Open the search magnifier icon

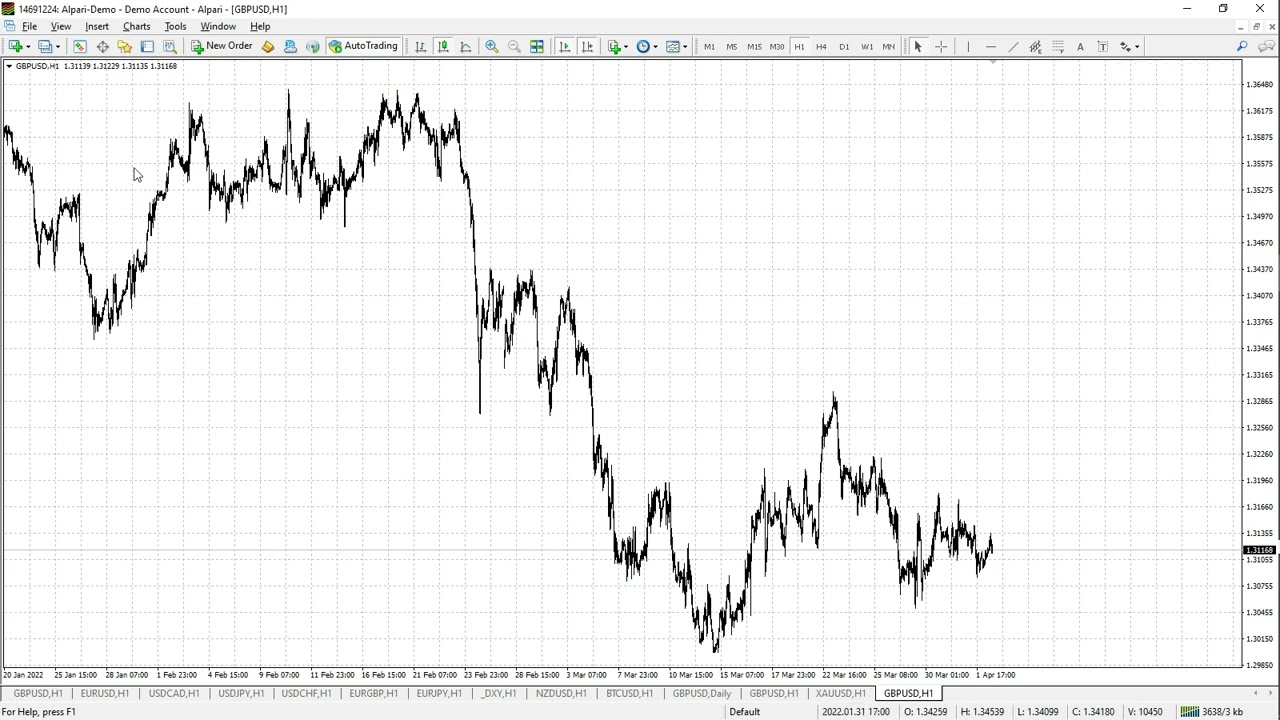click(x=1242, y=46)
